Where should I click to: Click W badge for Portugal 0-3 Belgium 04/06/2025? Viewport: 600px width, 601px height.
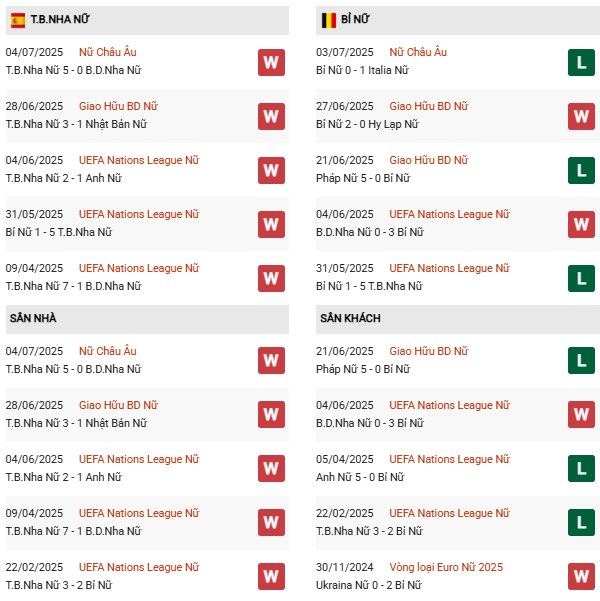[x=581, y=224]
